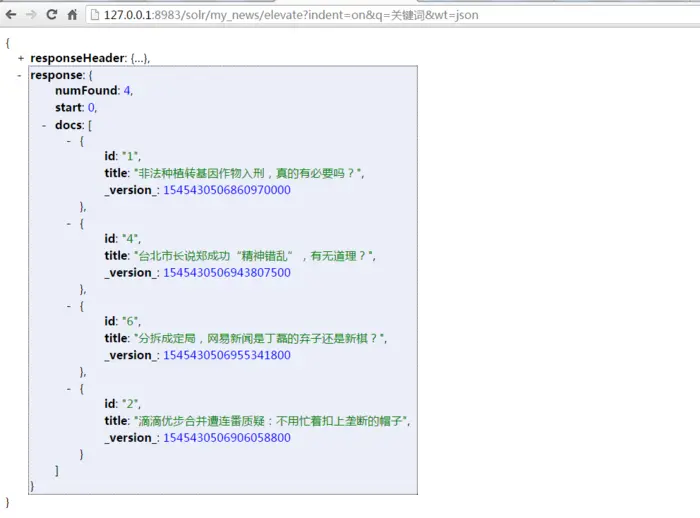Collapse the doc object with id "2"
The width and height of the screenshot is (700, 518).
69,389
